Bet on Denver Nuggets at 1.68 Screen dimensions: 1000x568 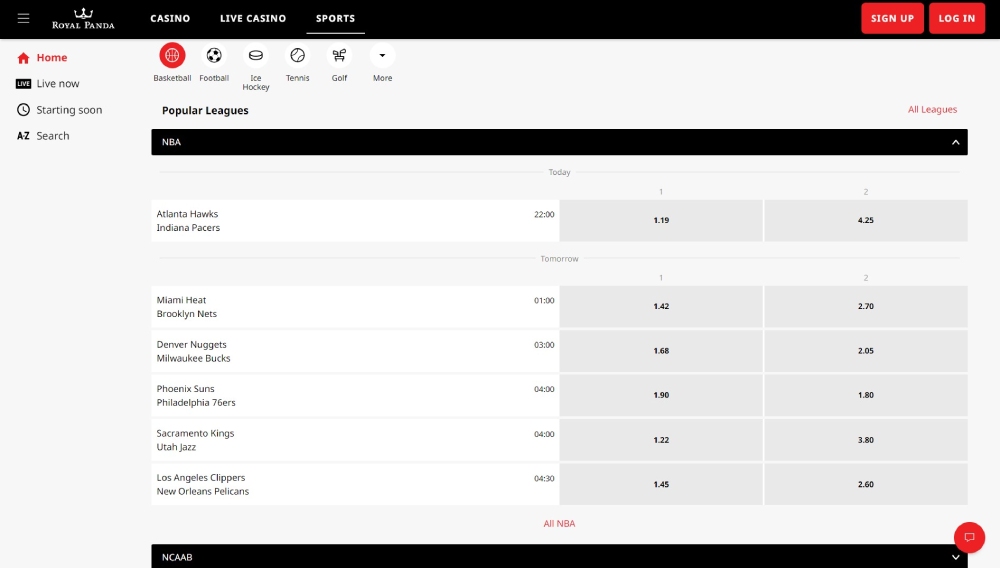tap(661, 351)
